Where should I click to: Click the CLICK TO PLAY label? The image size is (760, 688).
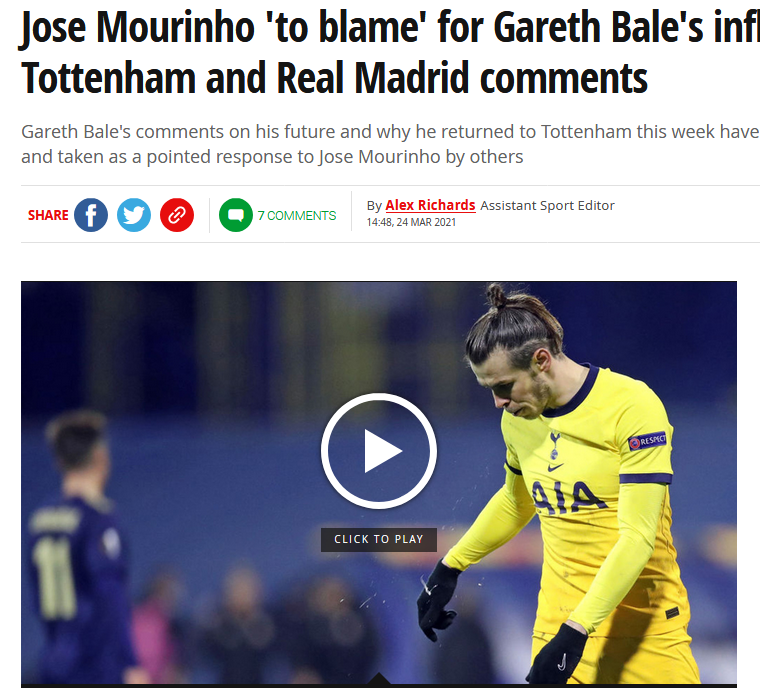point(379,539)
